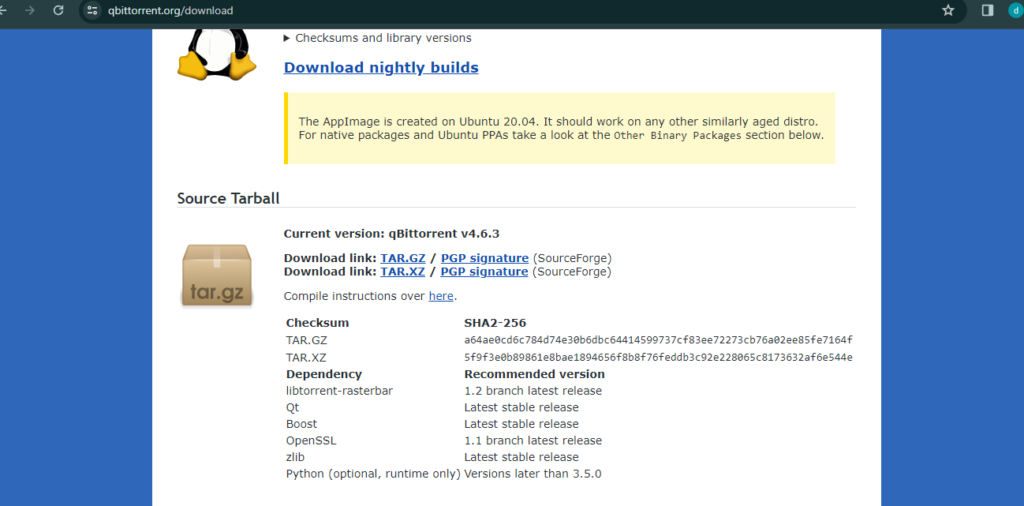The height and width of the screenshot is (506, 1024).
Task: Click the TAR.XZ SHA2-256 checksum hash
Action: tap(658, 357)
